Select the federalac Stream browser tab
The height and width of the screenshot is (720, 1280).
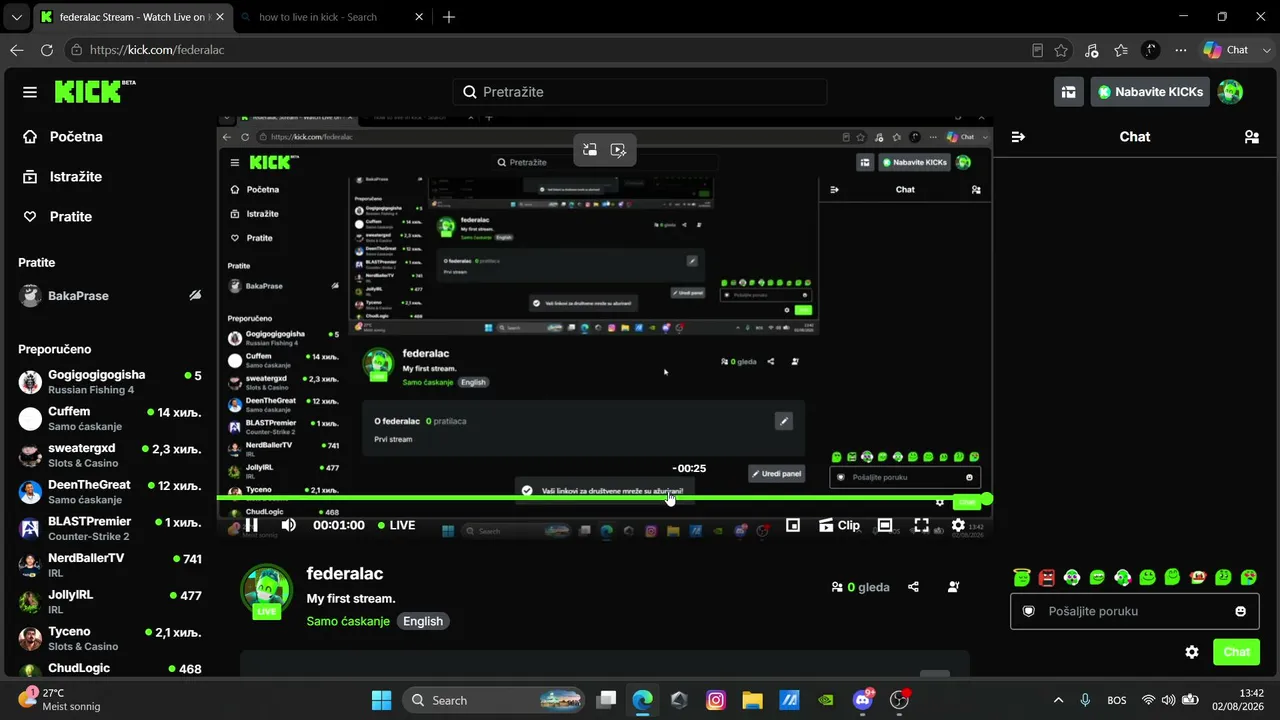133,17
